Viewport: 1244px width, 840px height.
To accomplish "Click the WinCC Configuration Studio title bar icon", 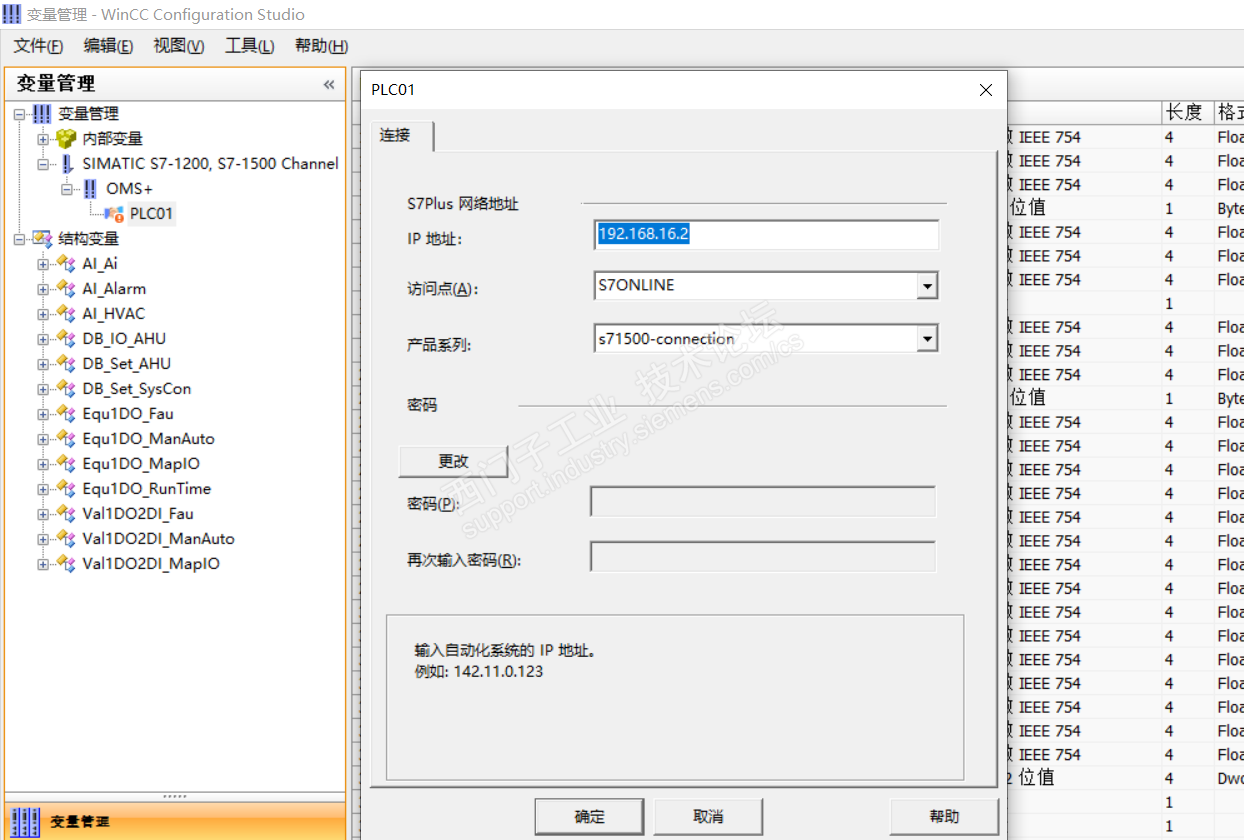I will point(12,14).
